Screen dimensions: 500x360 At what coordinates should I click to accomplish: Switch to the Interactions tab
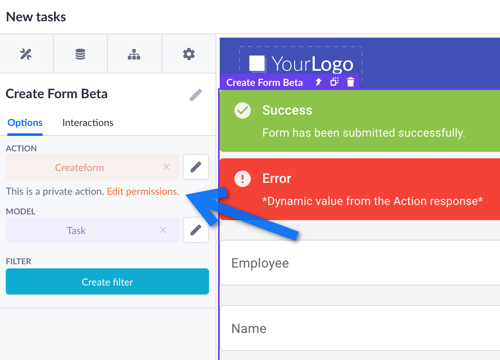[88, 123]
